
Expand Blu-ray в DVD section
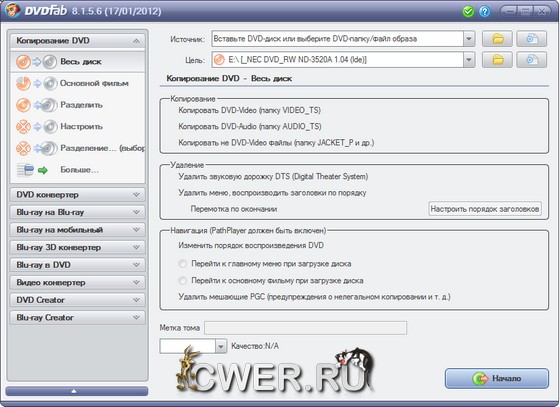coord(78,265)
